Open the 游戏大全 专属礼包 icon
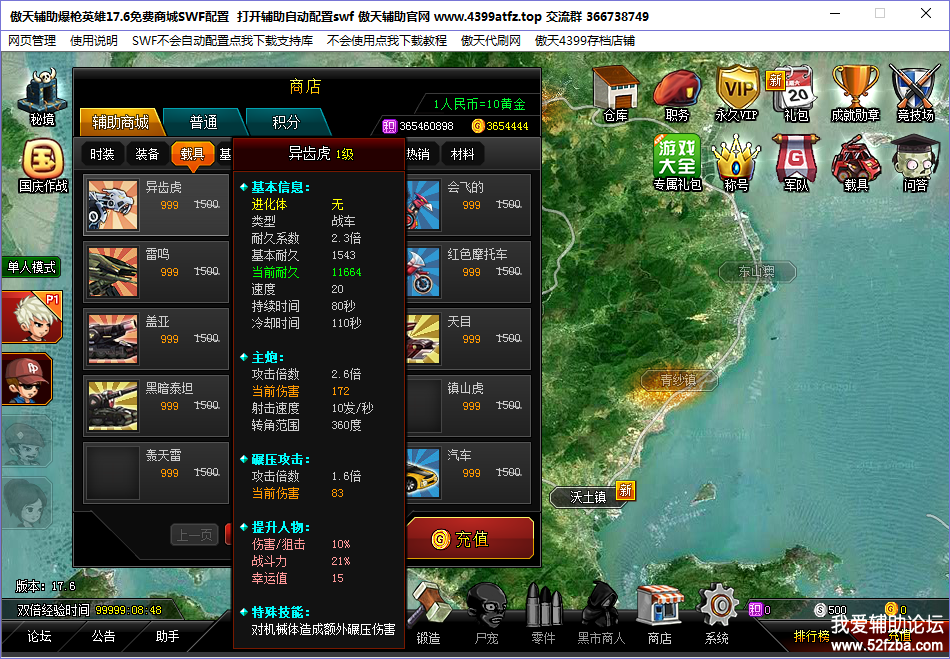This screenshot has height=659, width=950. [x=677, y=162]
